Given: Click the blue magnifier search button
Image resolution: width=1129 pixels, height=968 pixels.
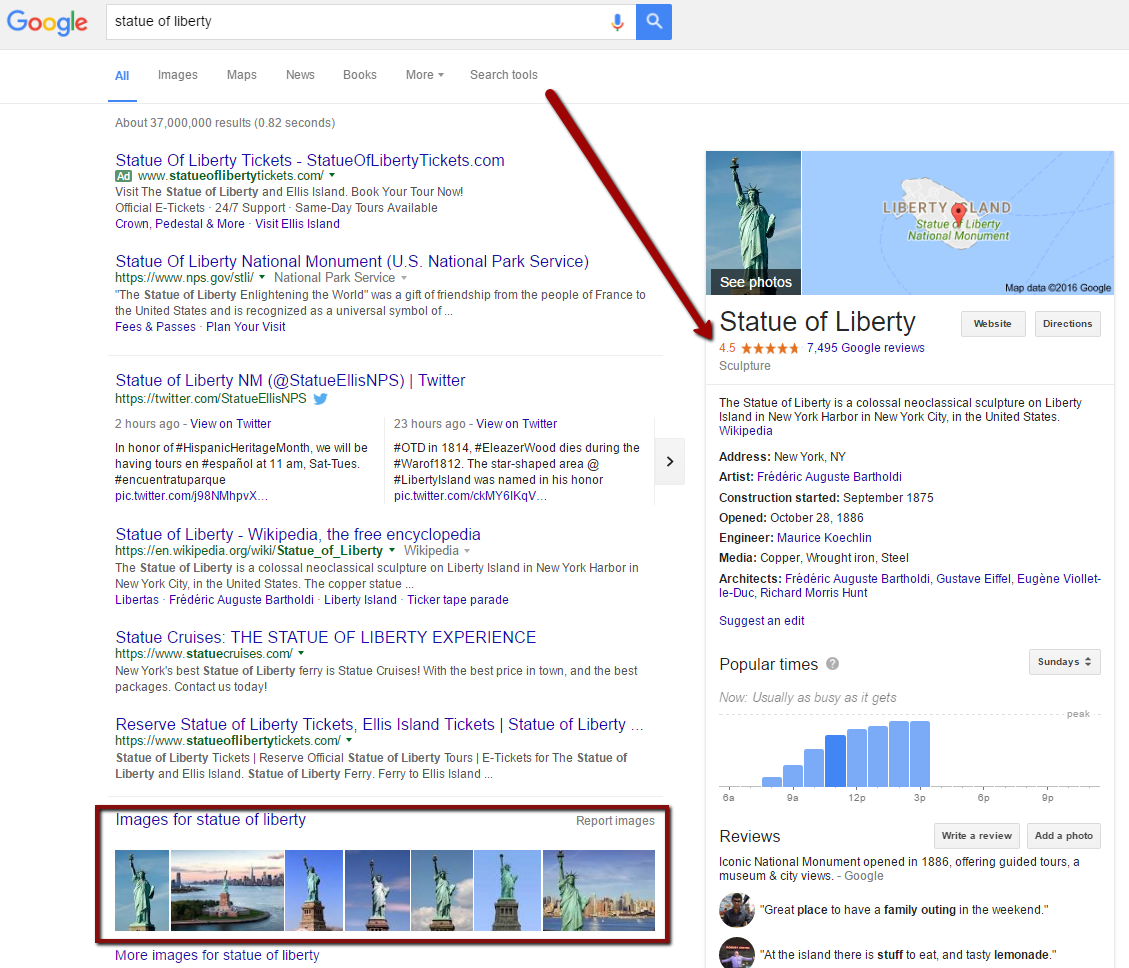Looking at the screenshot, I should [654, 22].
